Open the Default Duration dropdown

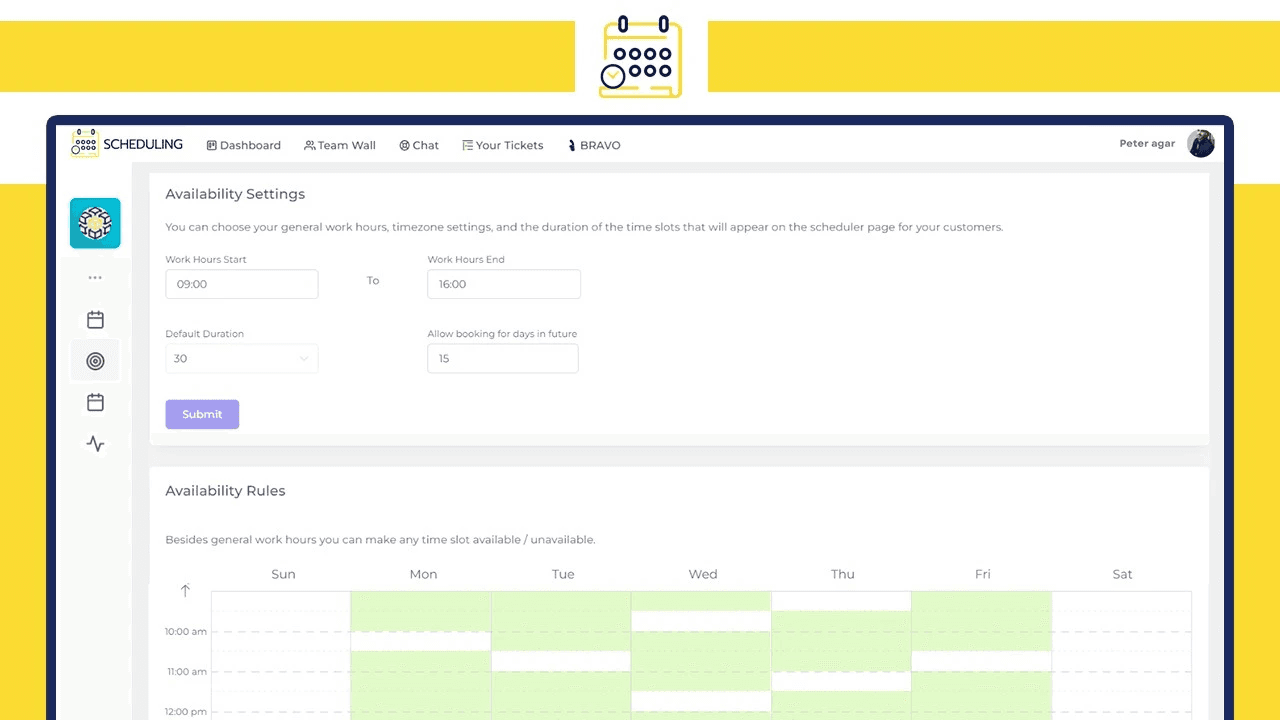coord(241,358)
